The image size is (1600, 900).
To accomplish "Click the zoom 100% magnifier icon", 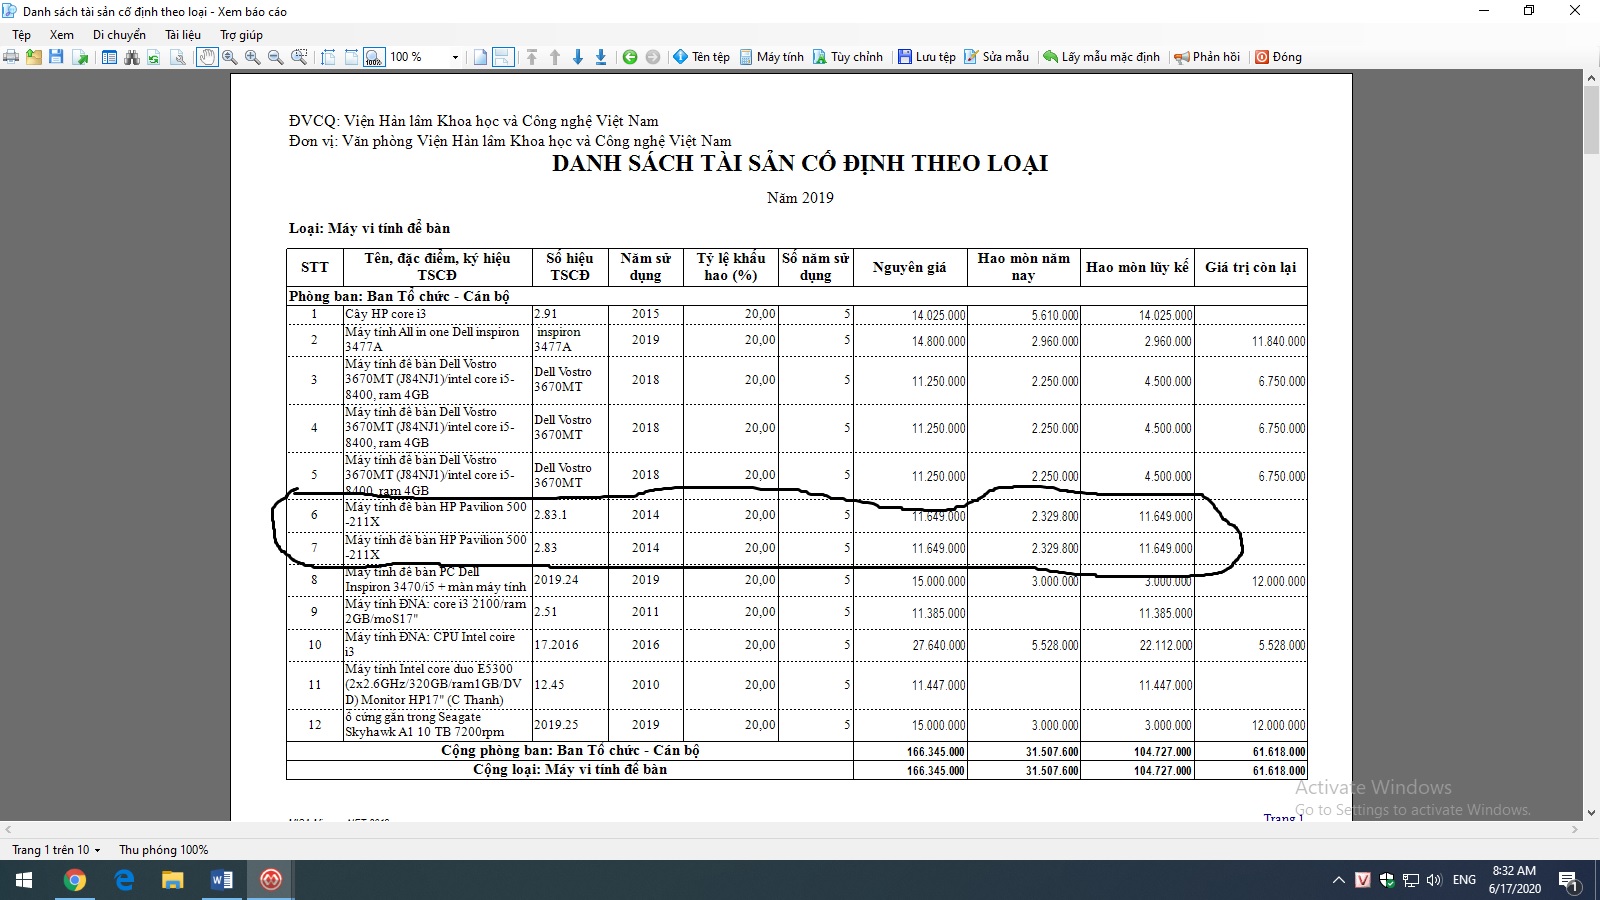I will click(374, 57).
